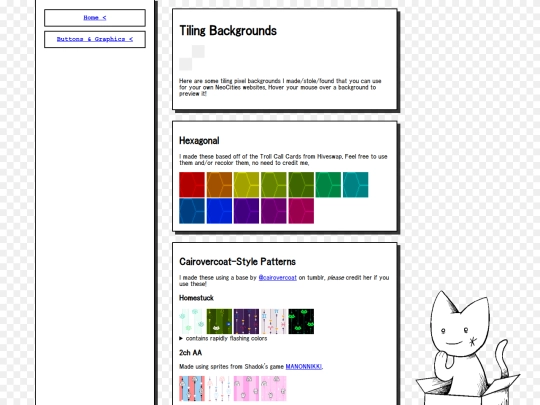Pick the white 2ch AA pattern thumbnail
The width and height of the screenshot is (540, 405).
(x=219, y=388)
